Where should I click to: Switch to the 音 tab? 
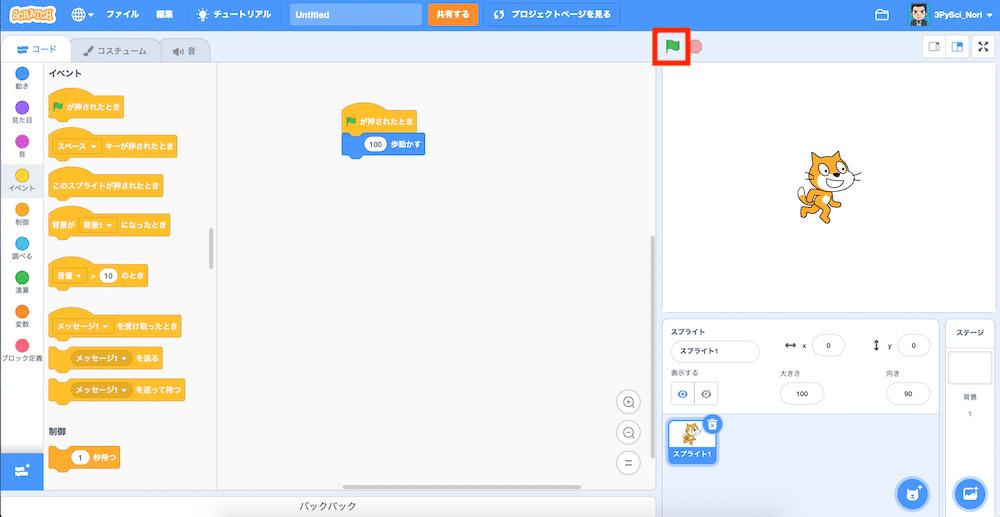184,50
